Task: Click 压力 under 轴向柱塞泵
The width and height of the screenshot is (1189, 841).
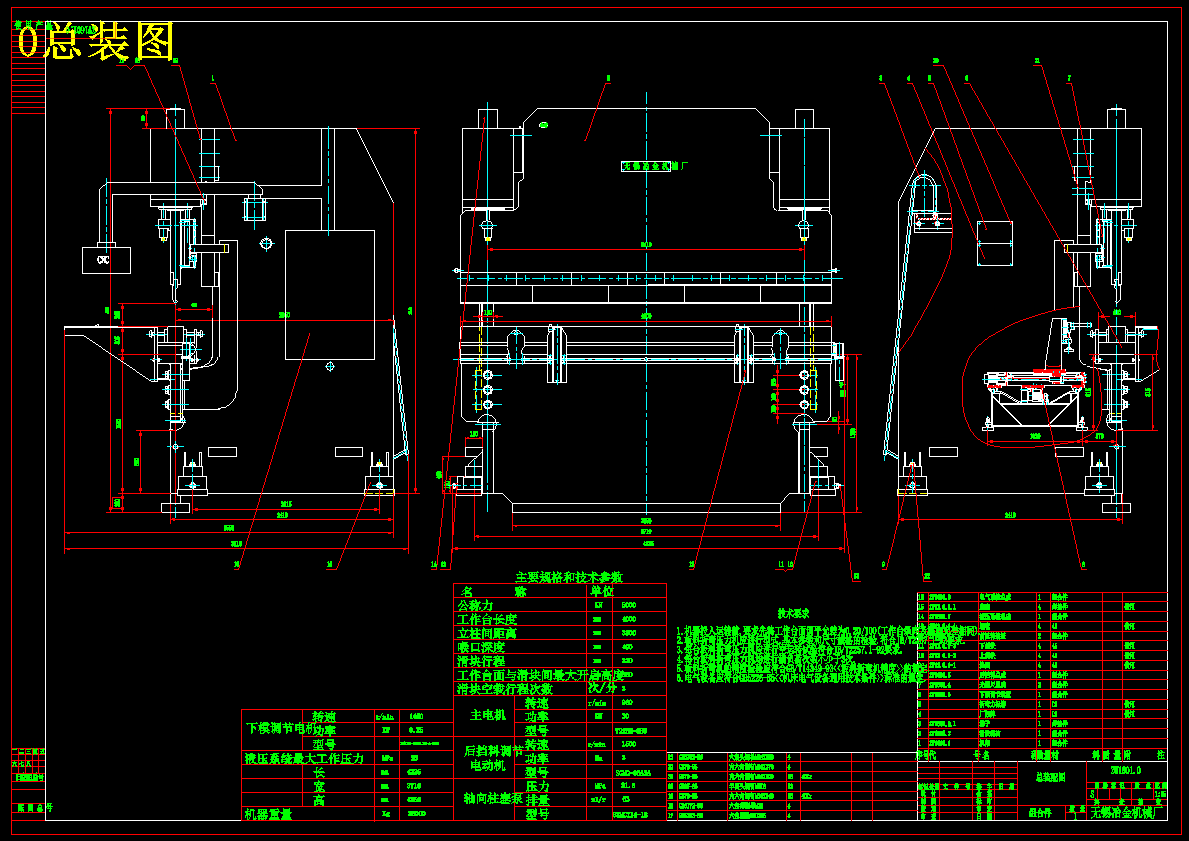Action: 536,786
